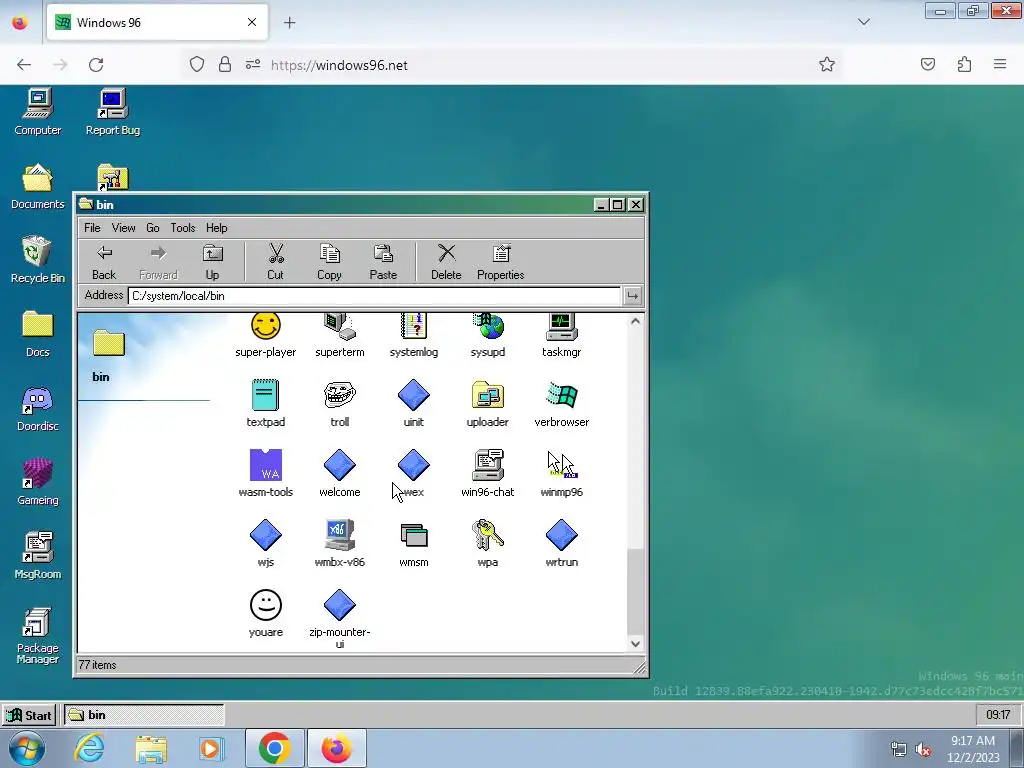Select the wjs icon

(x=266, y=535)
